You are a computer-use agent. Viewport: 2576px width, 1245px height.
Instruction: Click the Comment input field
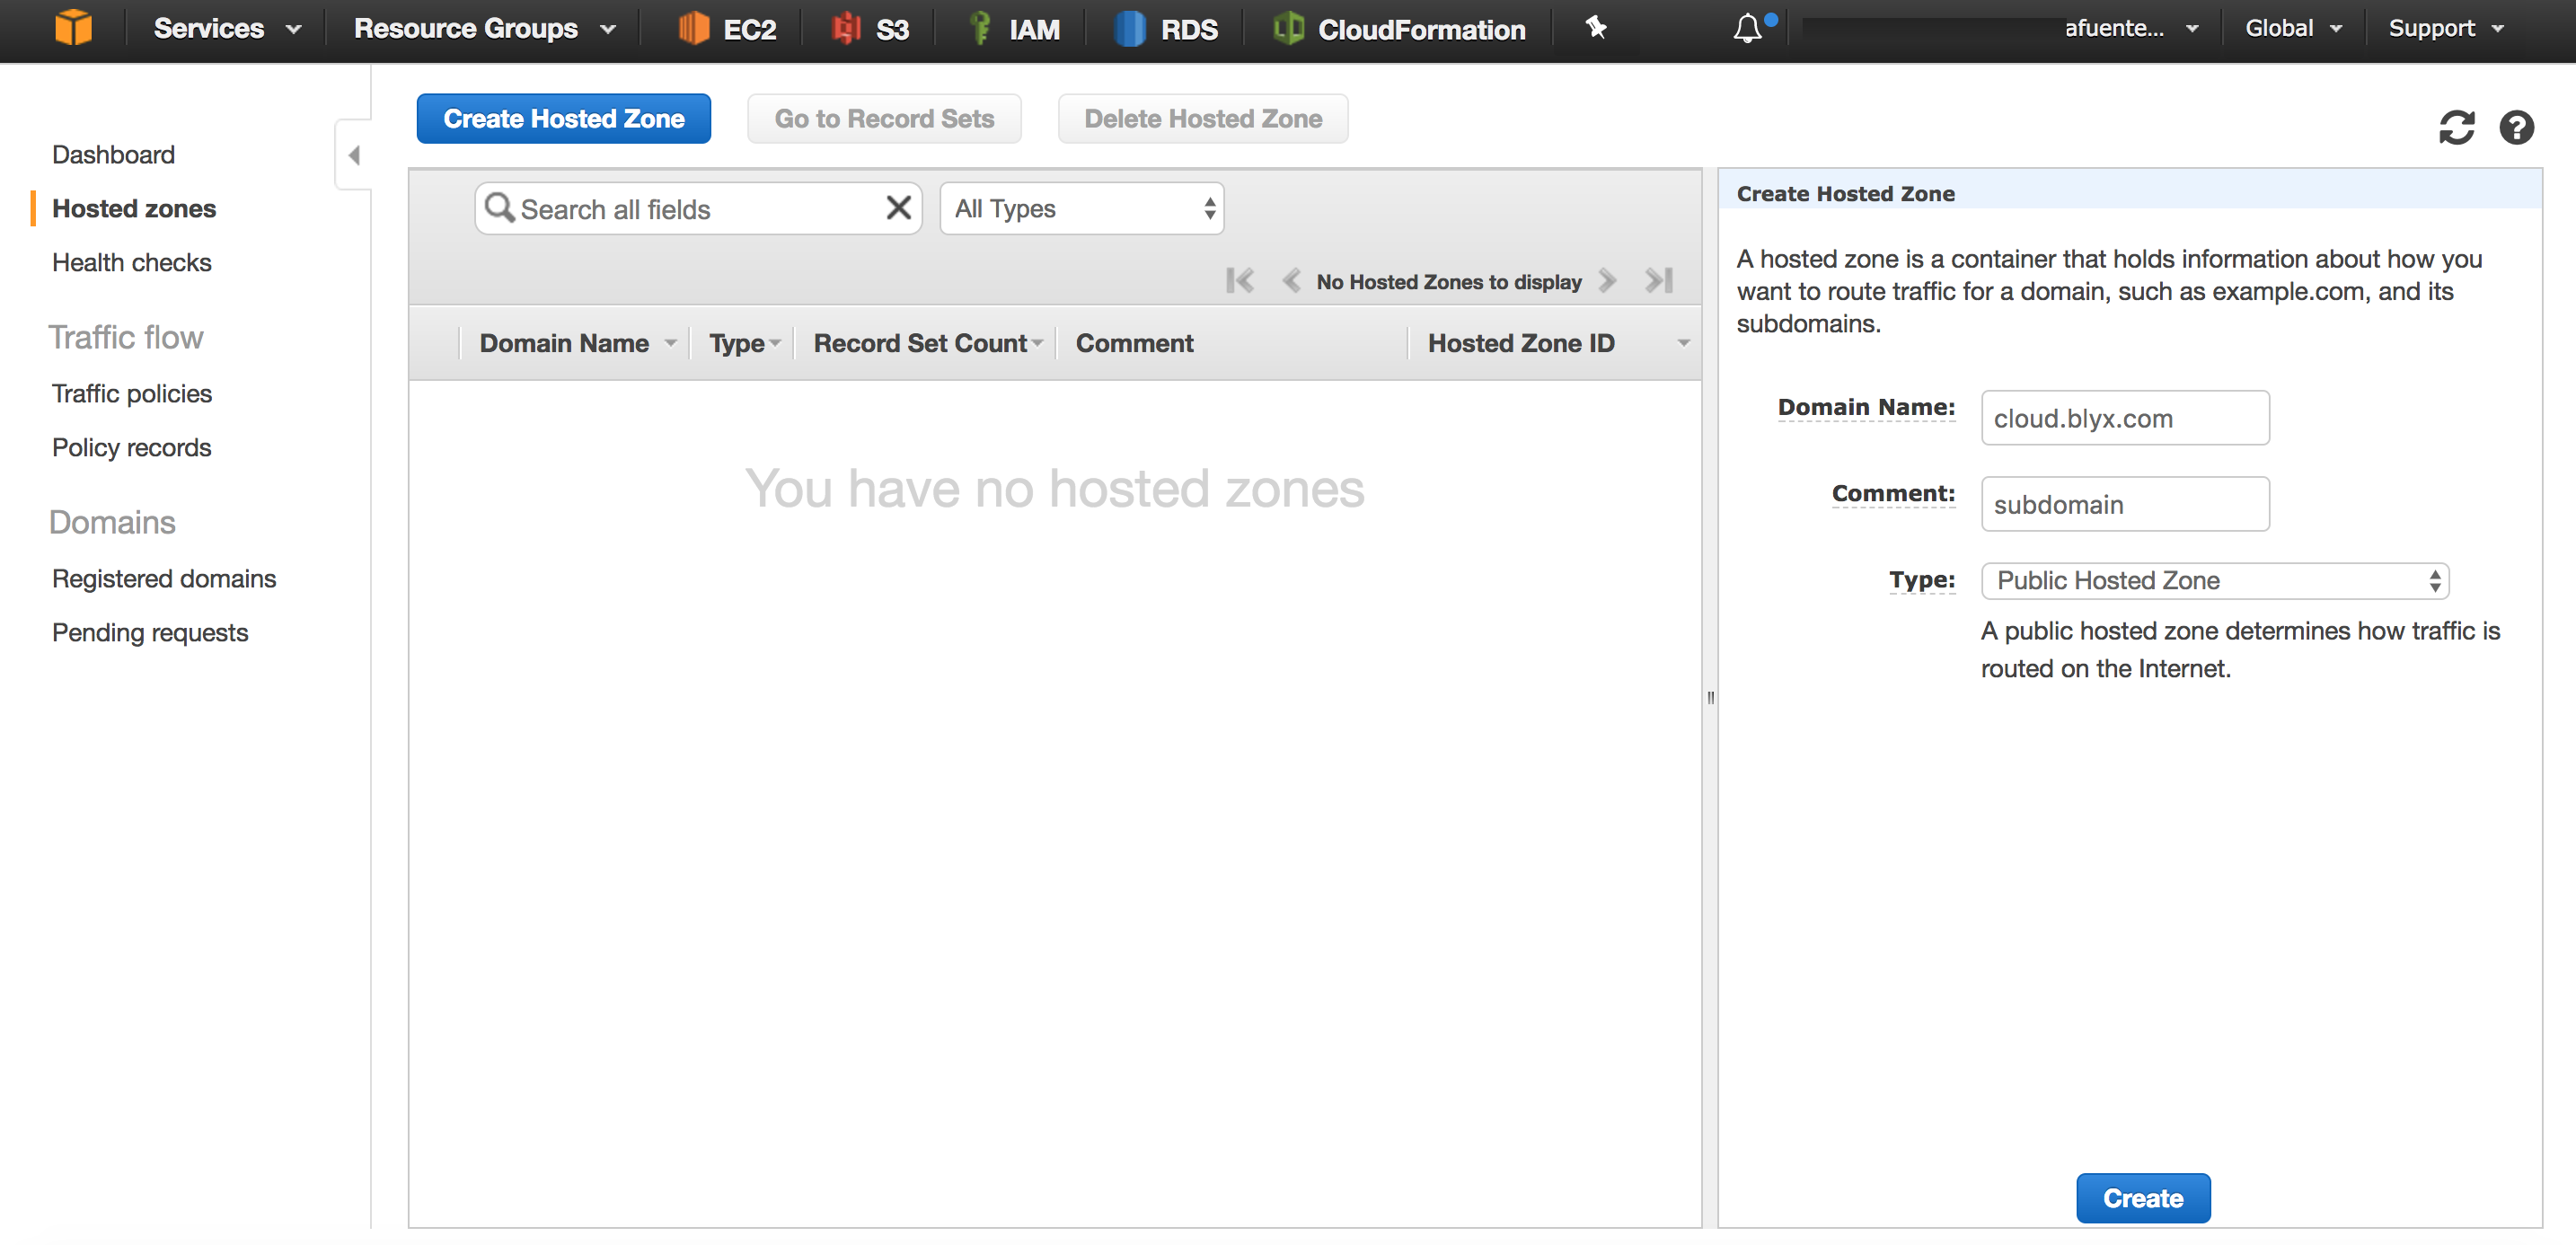2125,504
